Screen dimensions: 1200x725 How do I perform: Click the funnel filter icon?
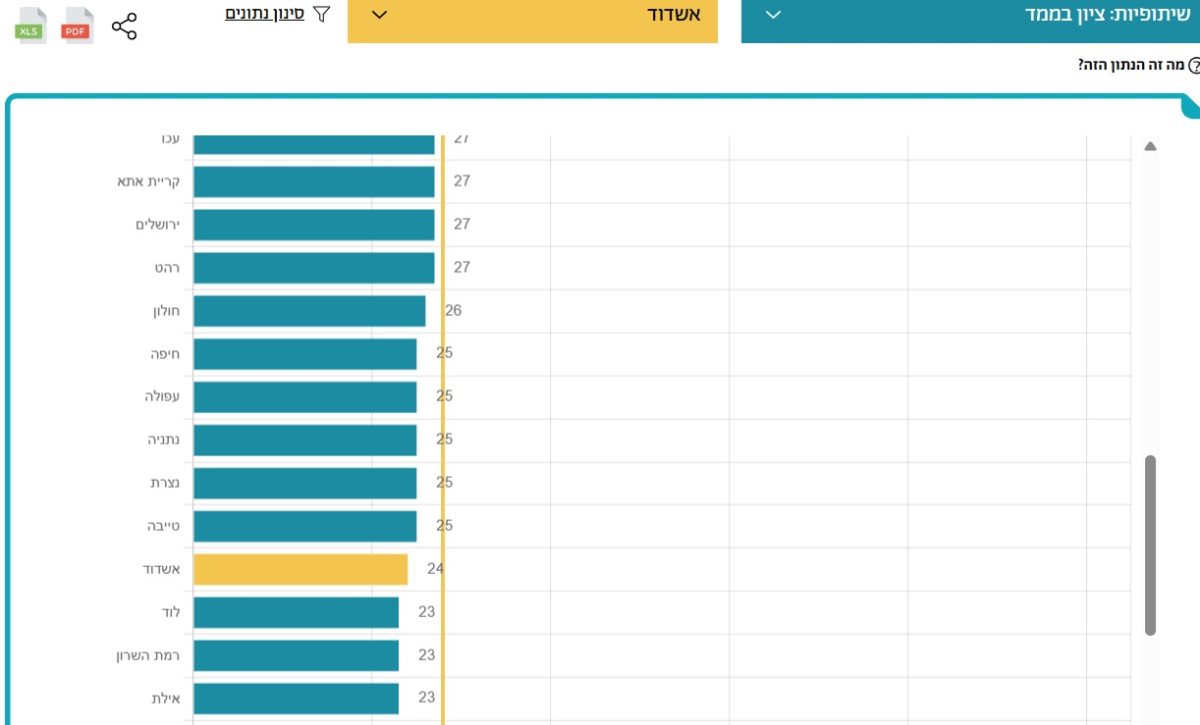pos(321,15)
